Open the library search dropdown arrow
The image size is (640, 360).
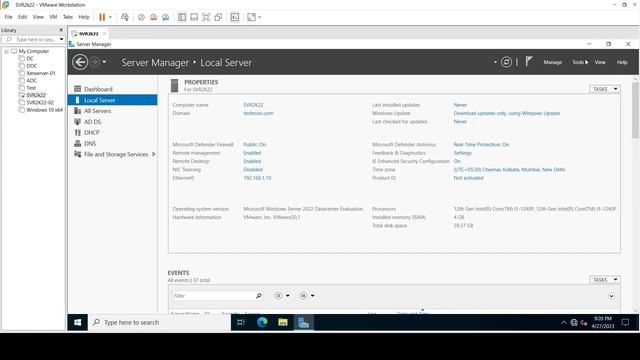61,40
